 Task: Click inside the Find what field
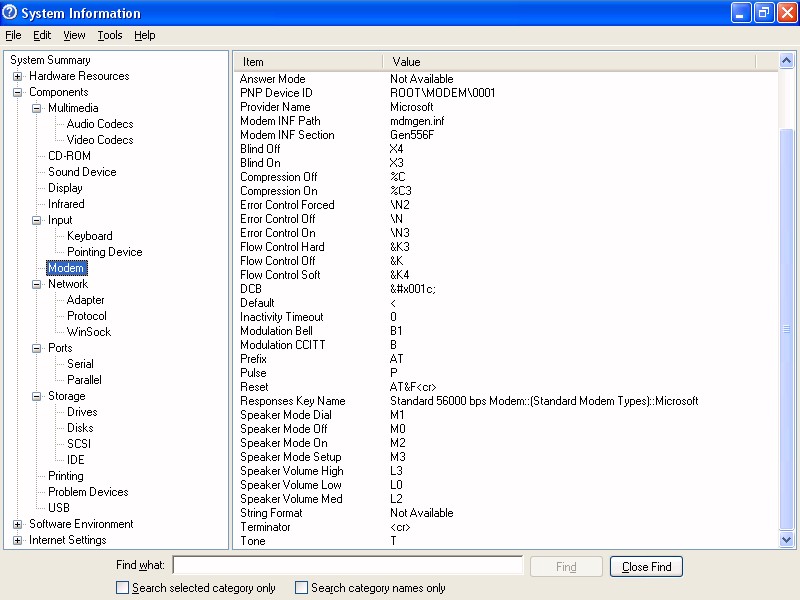(x=347, y=566)
